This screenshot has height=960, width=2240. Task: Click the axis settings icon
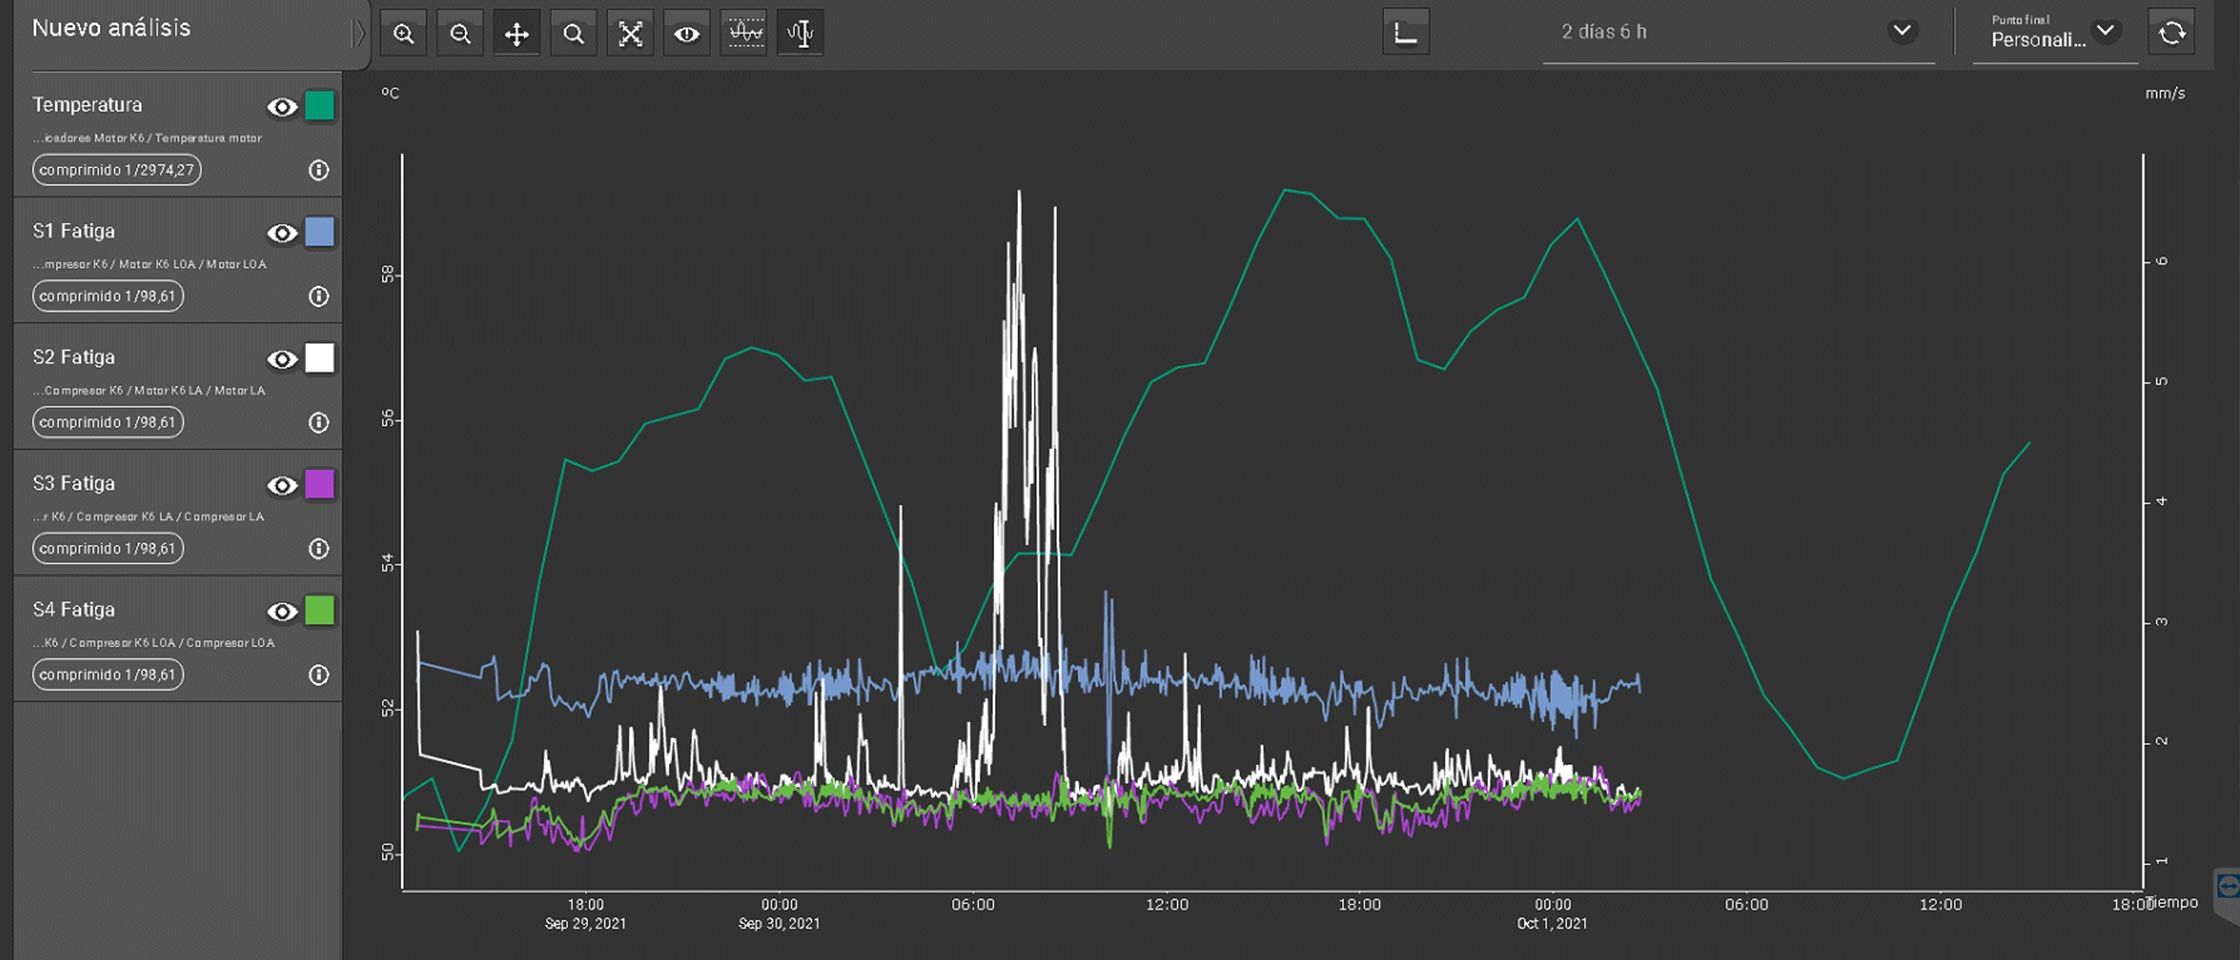[1405, 33]
